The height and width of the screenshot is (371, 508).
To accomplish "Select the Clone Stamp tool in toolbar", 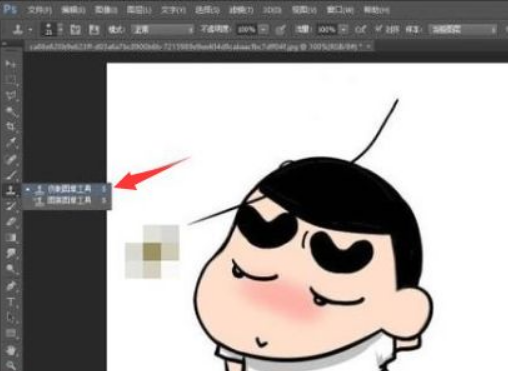I will [10, 190].
